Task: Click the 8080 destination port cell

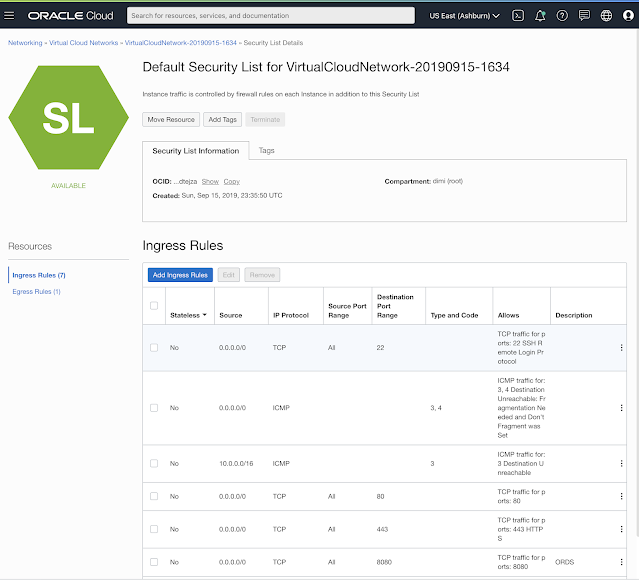Action: tap(384, 562)
